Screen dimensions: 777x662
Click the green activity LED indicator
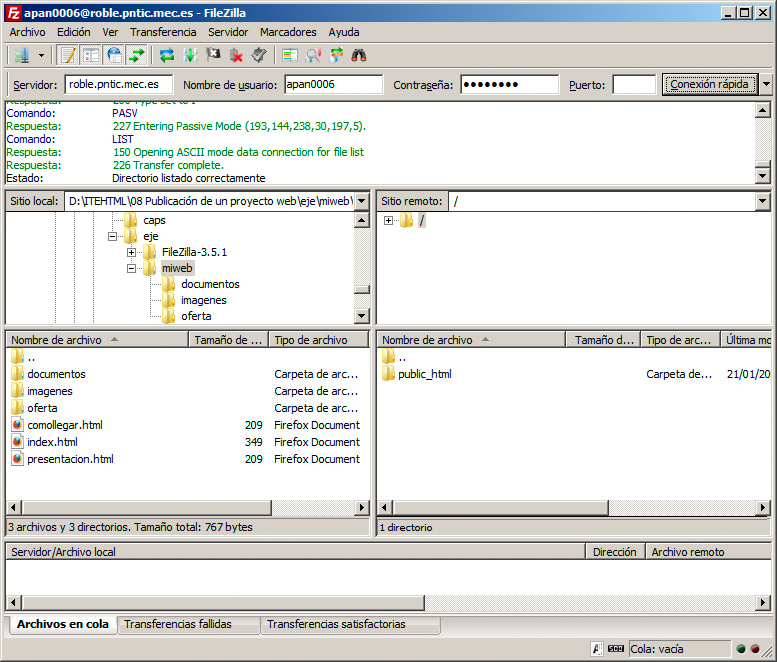click(x=741, y=649)
